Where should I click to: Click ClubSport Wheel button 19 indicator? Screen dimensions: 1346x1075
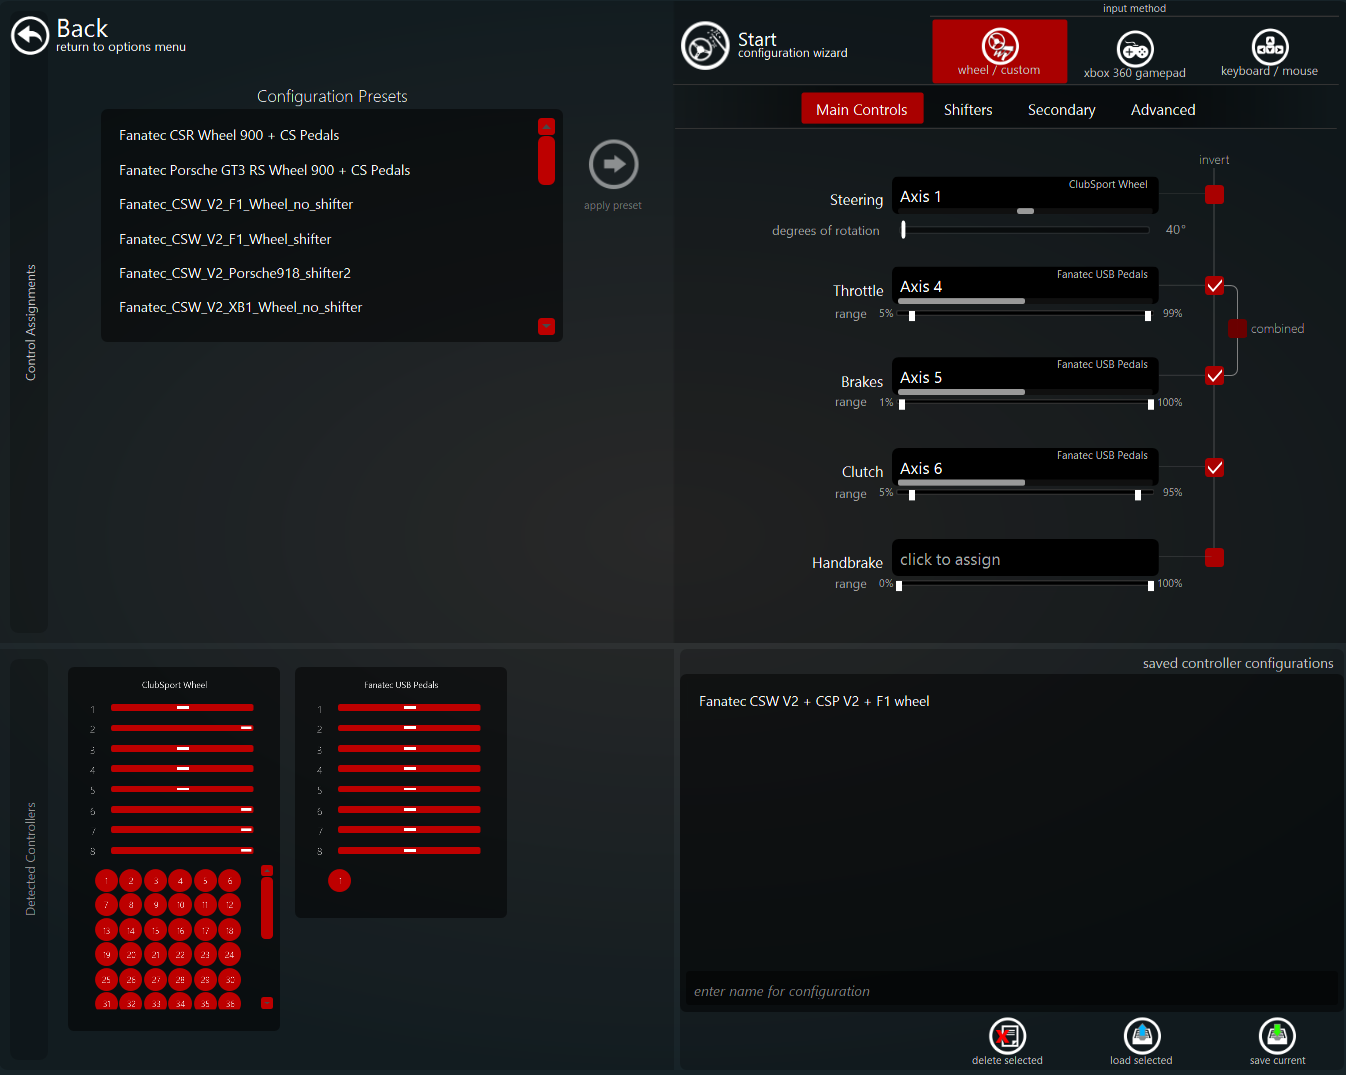[x=106, y=955]
